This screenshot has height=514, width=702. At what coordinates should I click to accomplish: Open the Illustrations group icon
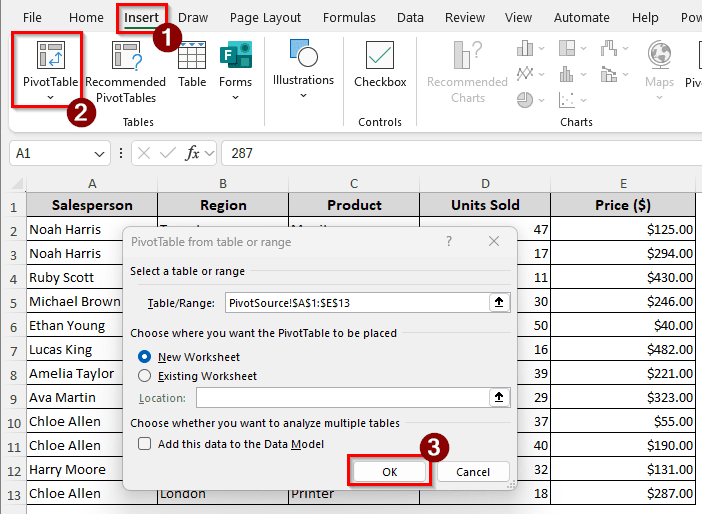tap(304, 53)
